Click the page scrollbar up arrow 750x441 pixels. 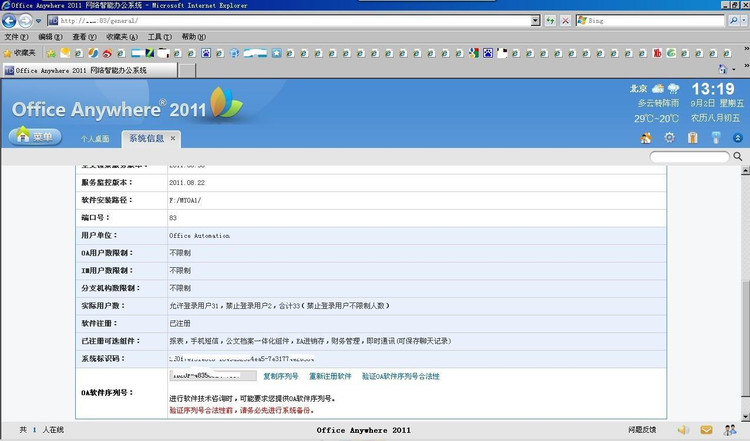tap(745, 170)
